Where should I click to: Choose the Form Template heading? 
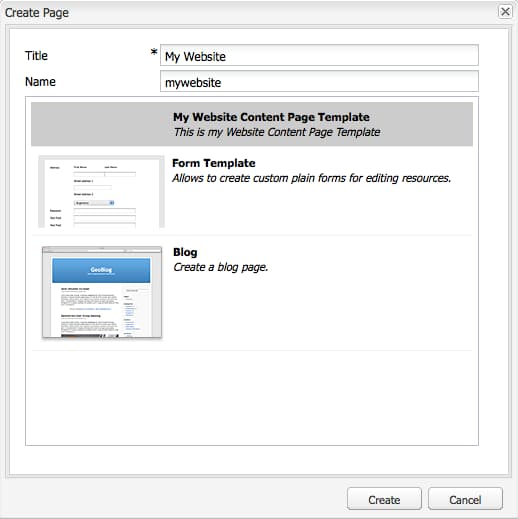[x=214, y=163]
